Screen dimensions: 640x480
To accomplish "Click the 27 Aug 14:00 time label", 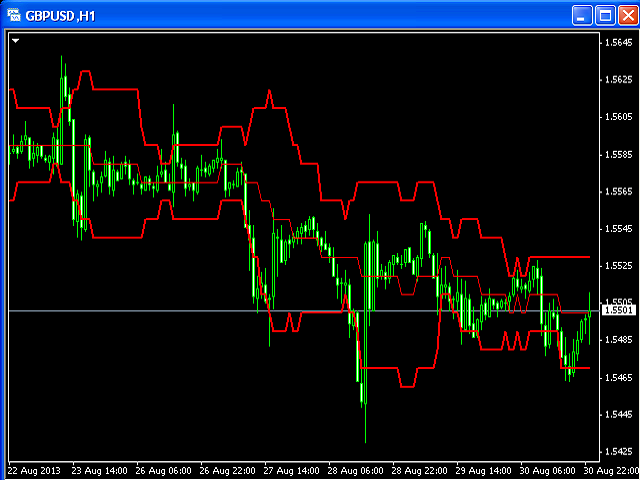I will click(x=290, y=470).
